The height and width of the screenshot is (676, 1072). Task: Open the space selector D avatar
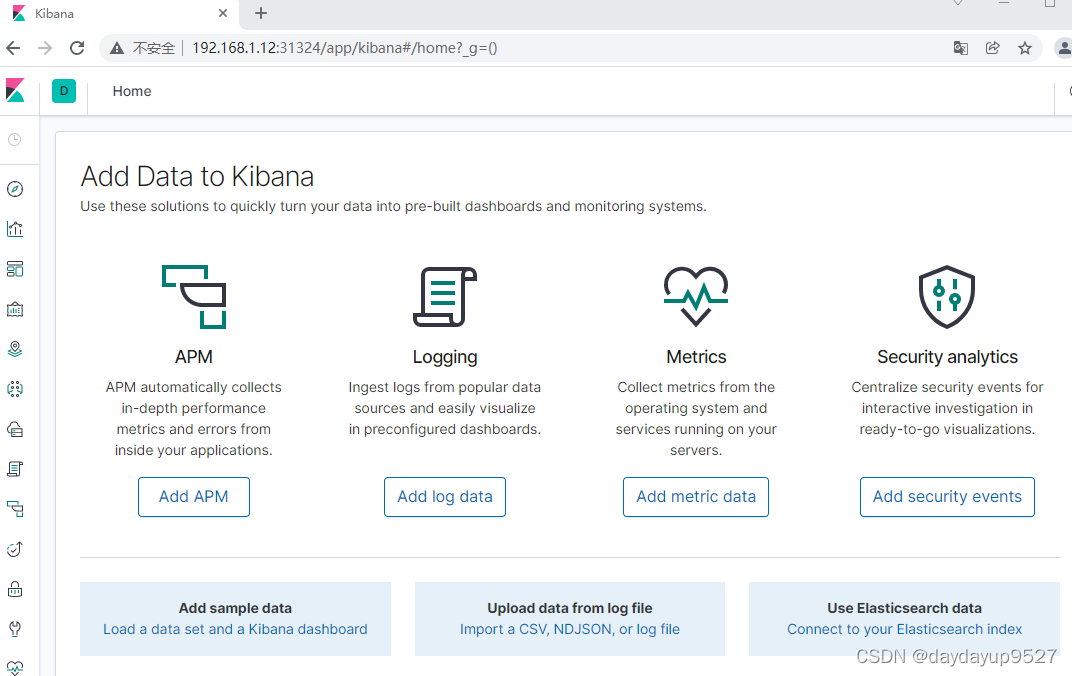pos(64,91)
